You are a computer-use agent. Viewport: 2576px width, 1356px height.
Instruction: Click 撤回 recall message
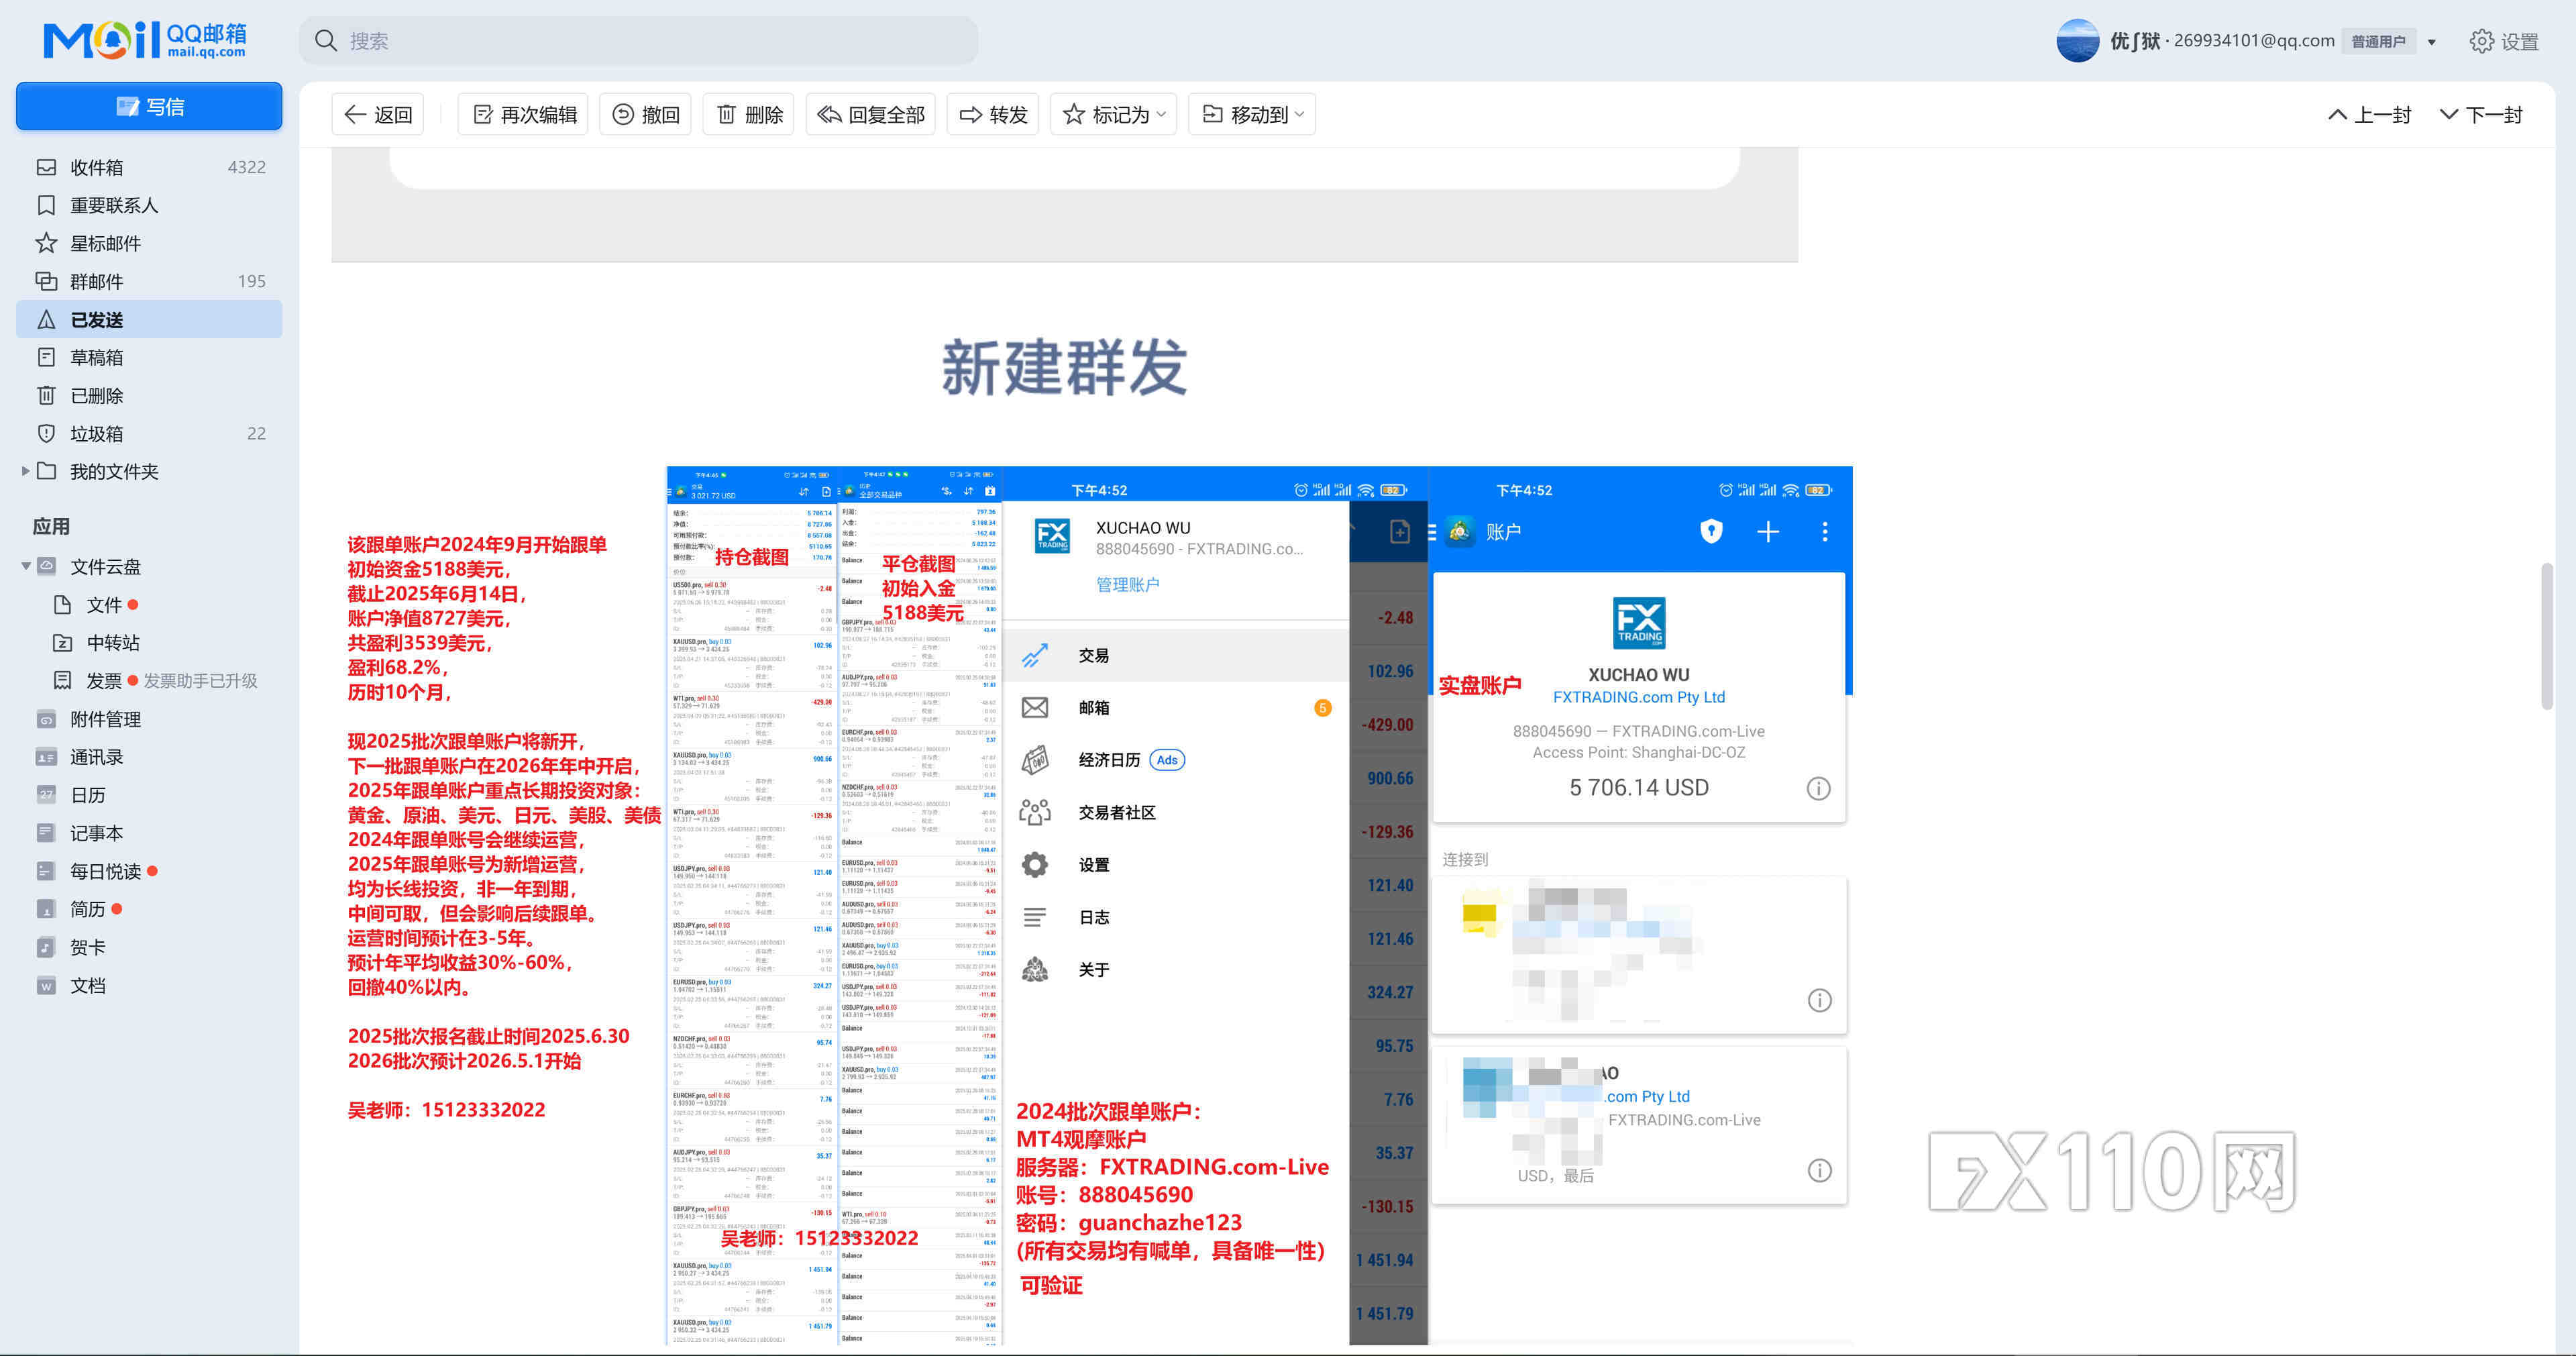click(x=645, y=114)
